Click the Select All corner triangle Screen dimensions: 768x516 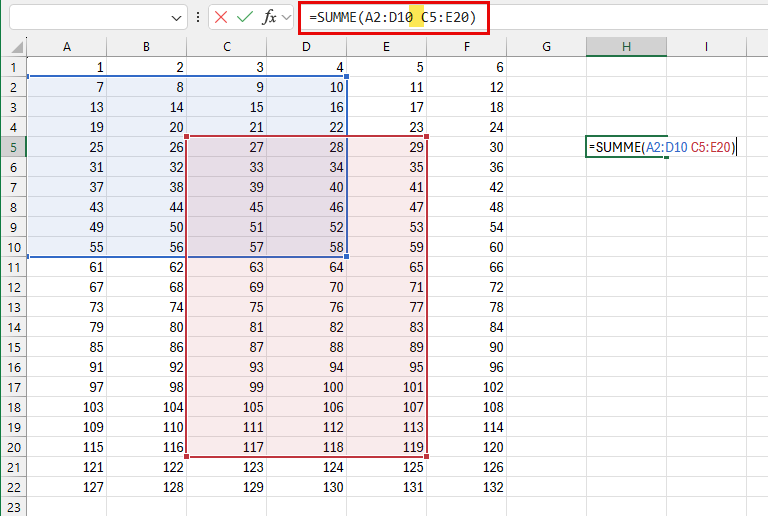[14, 47]
